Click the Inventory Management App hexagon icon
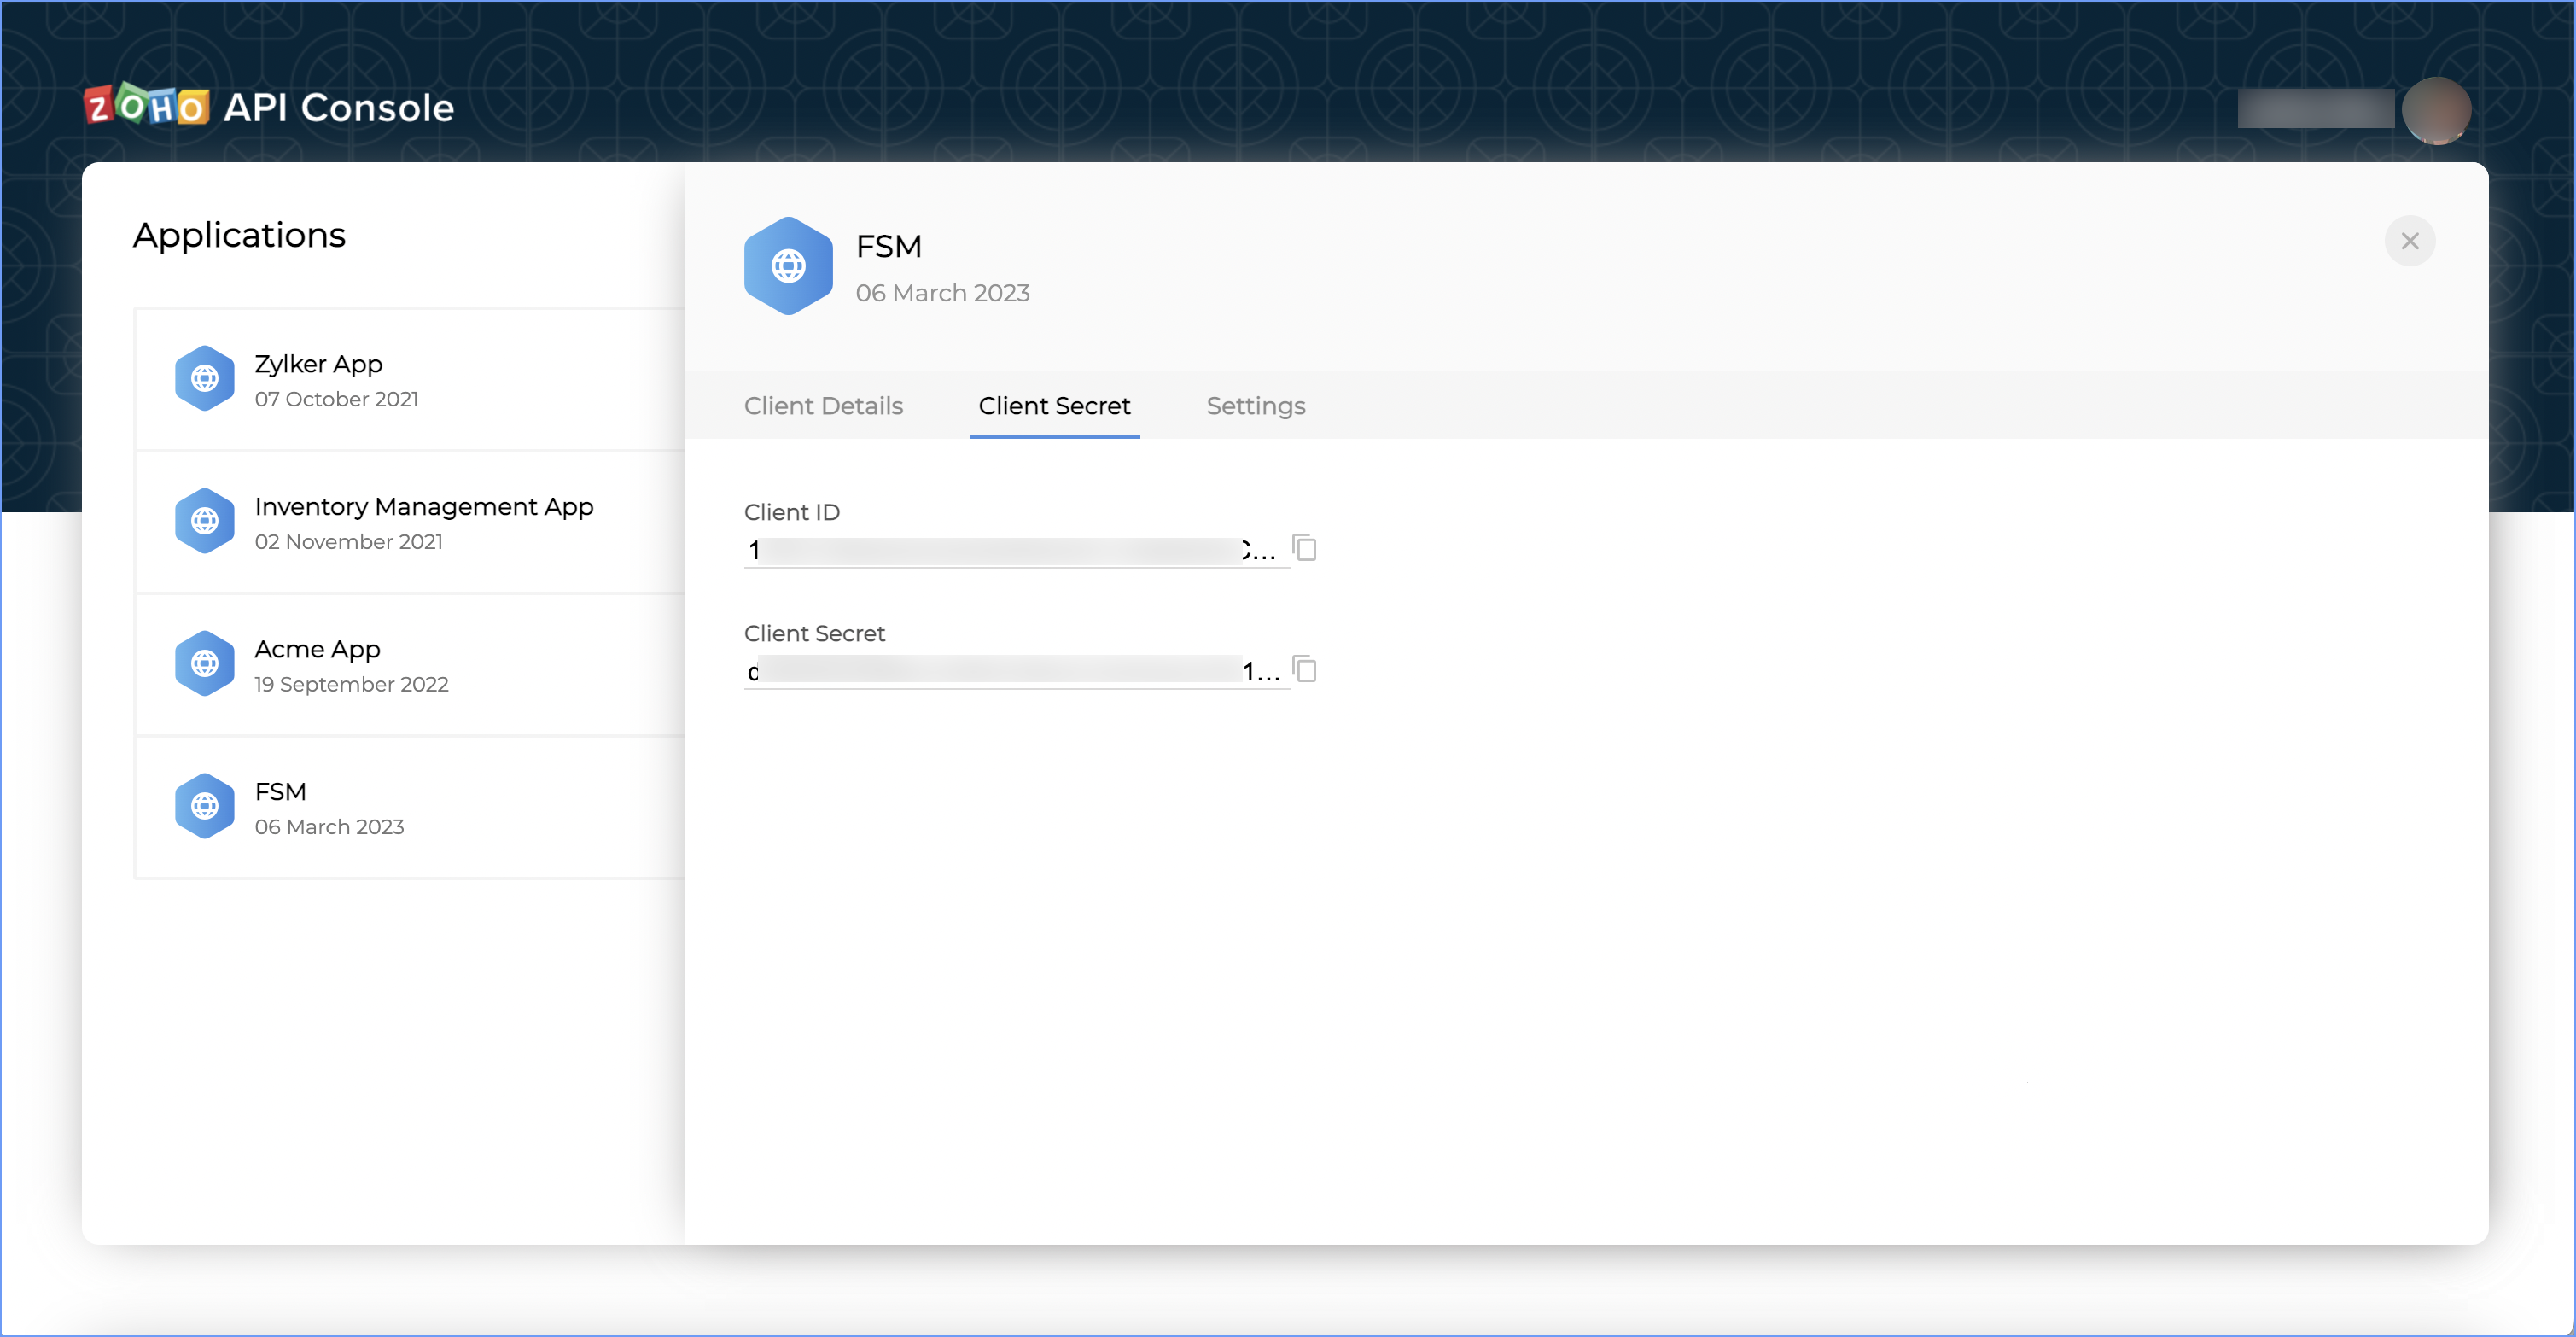The image size is (2576, 1337). [204, 521]
